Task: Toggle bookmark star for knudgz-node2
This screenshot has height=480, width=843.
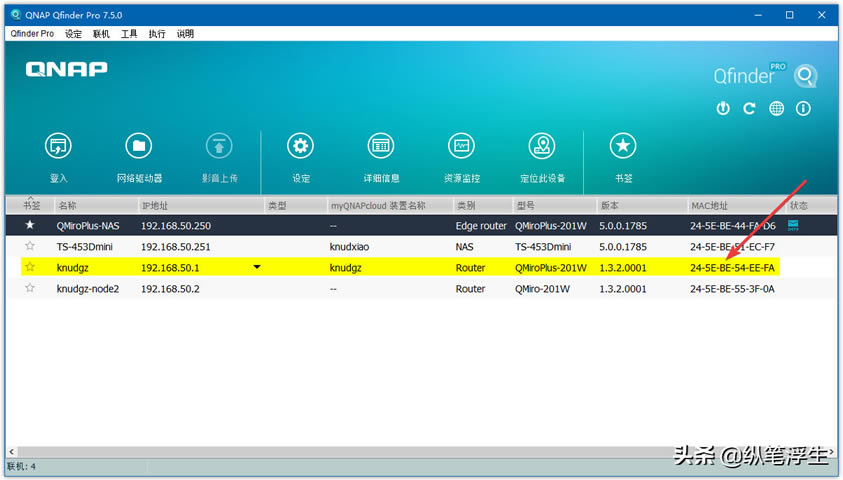Action: coord(30,288)
